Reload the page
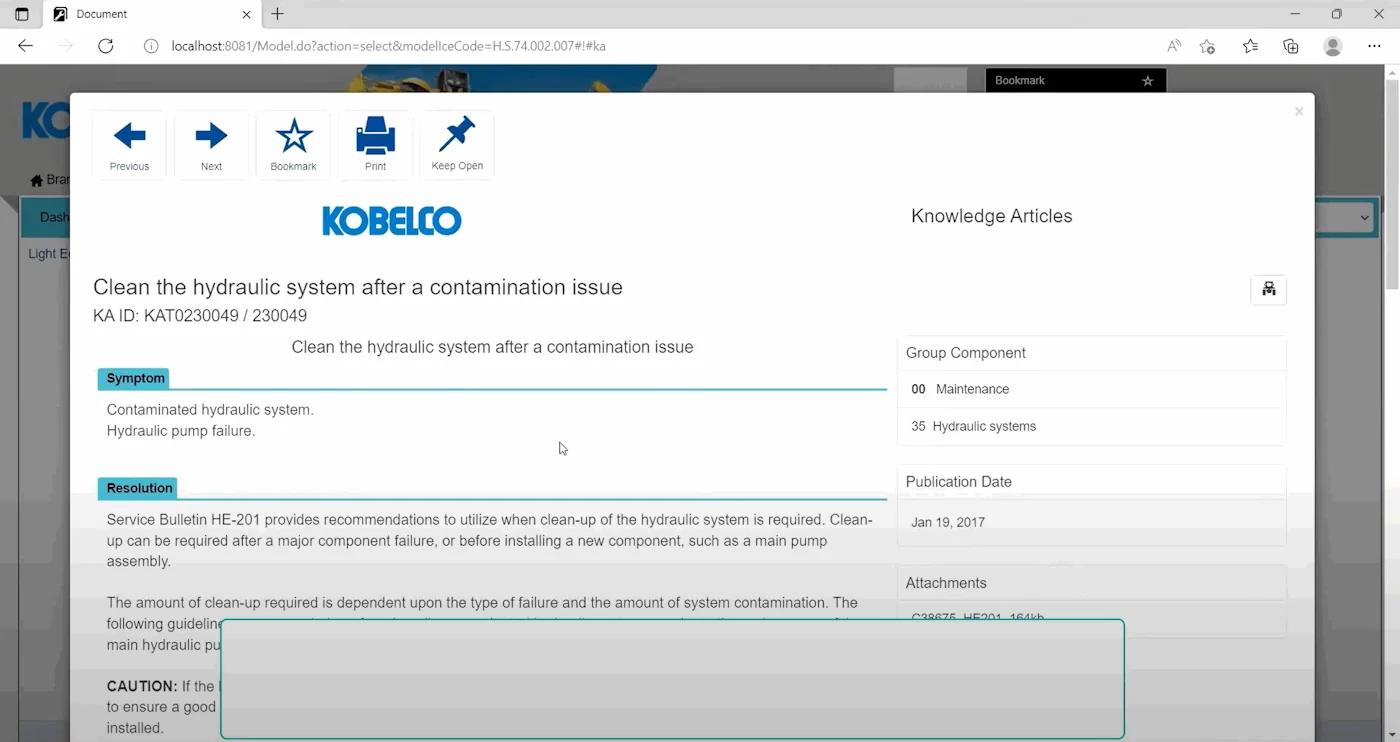 coord(106,46)
